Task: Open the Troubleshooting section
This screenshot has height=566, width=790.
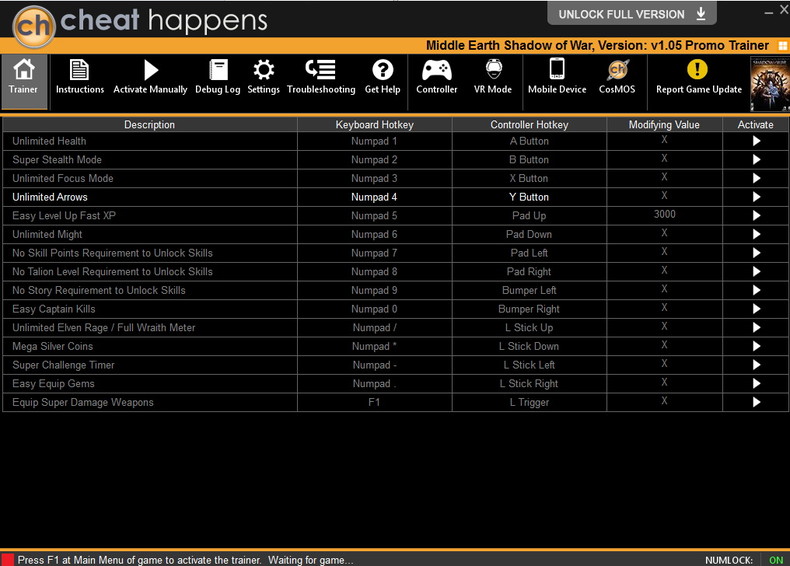Action: (x=321, y=77)
